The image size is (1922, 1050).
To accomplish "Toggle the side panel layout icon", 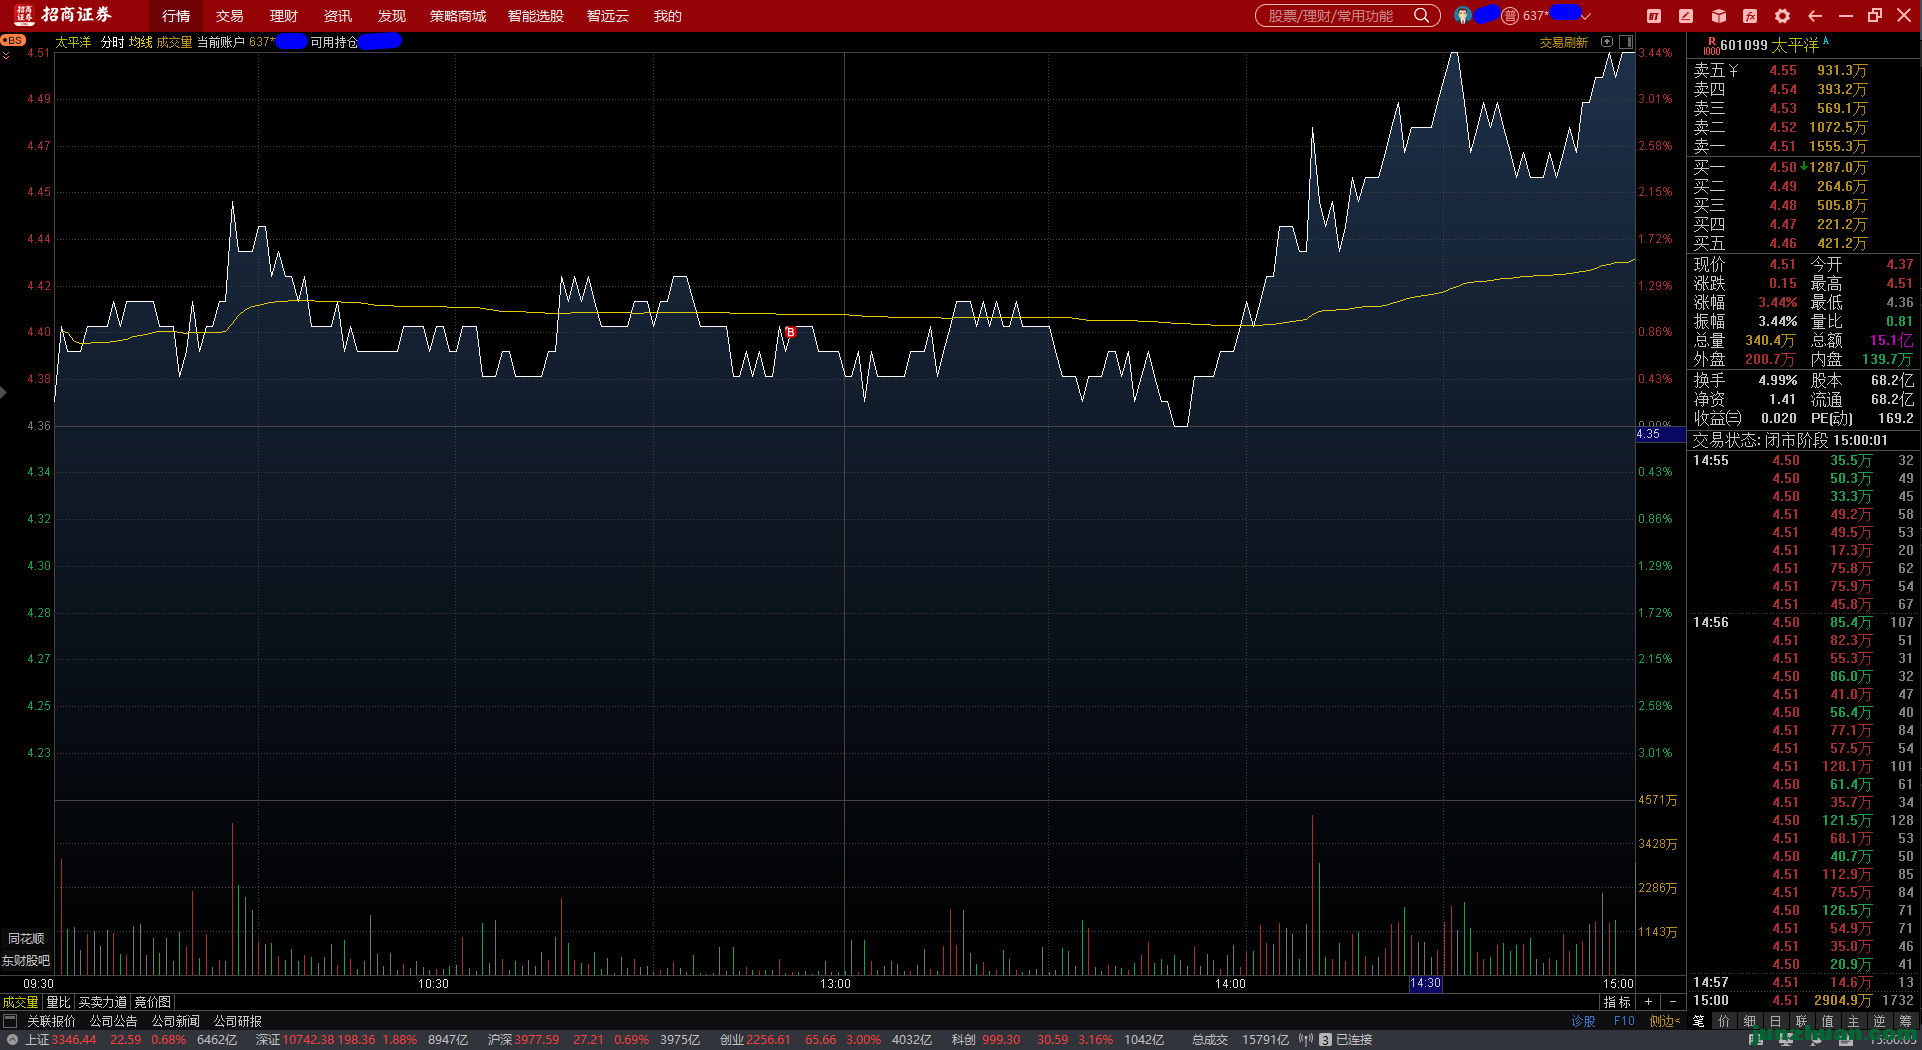I will (x=1626, y=42).
